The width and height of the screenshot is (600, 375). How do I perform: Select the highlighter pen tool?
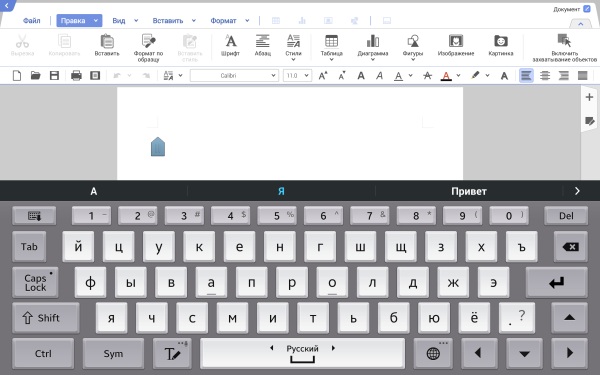(x=475, y=75)
